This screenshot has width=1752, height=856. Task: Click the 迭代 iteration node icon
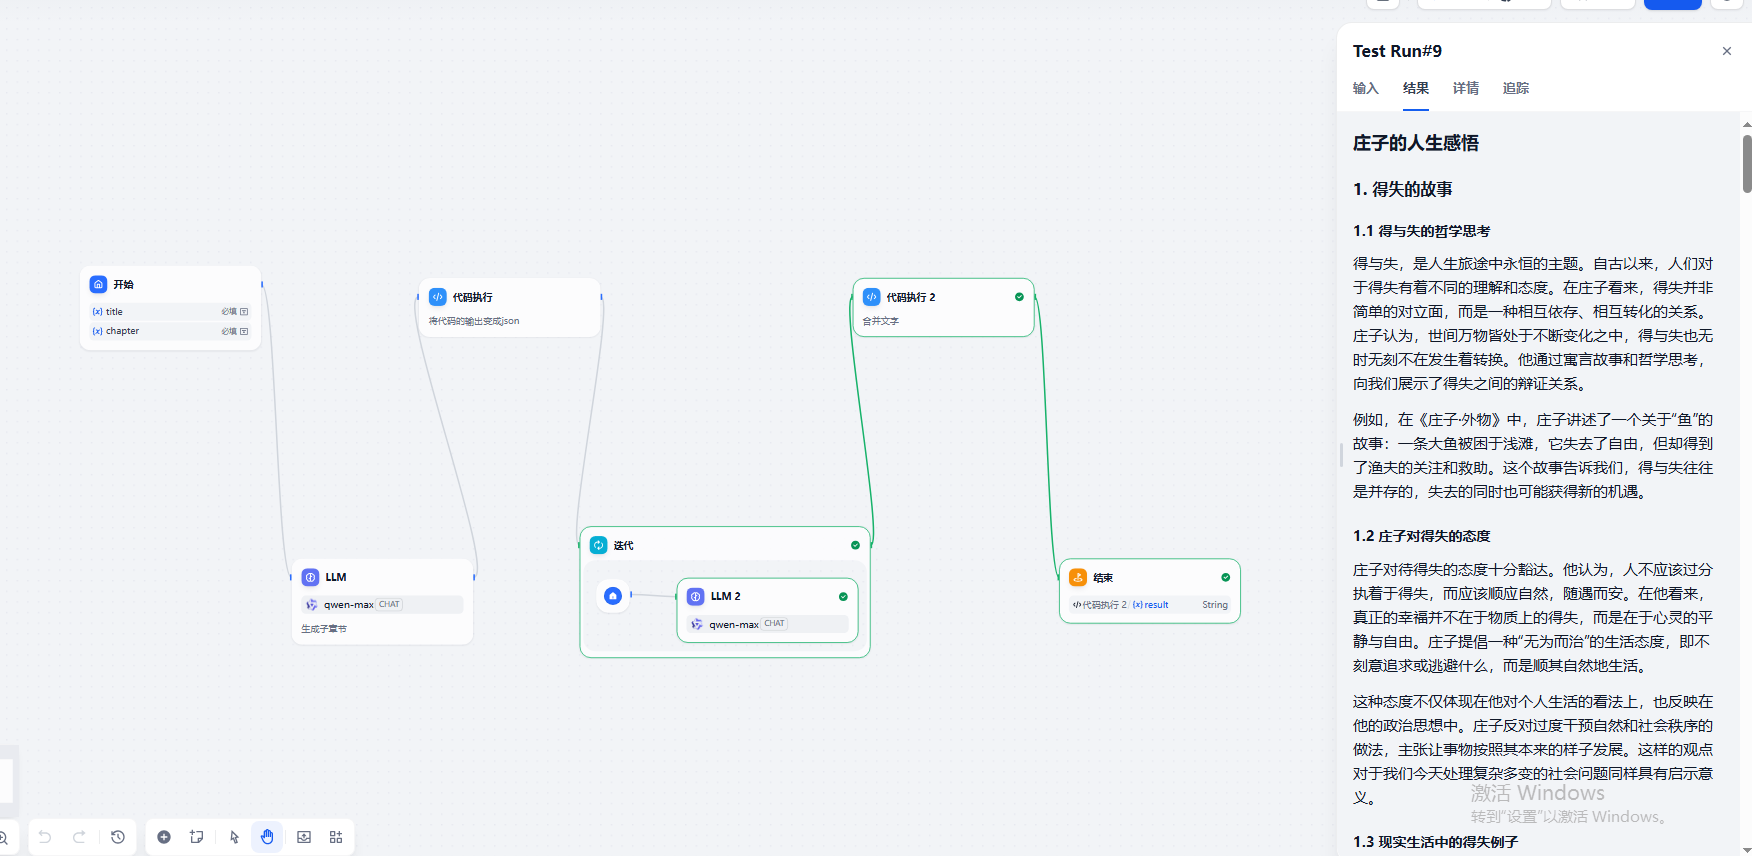coord(599,545)
